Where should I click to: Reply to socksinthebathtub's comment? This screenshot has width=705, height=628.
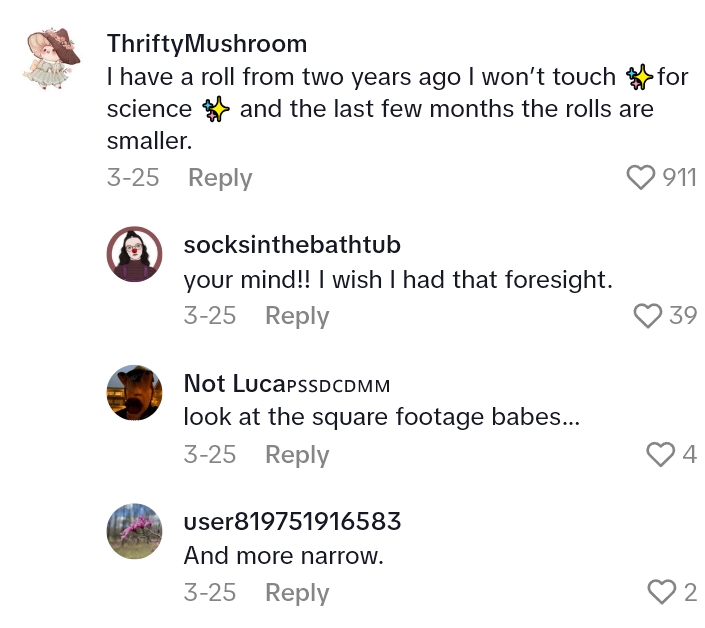tap(297, 316)
